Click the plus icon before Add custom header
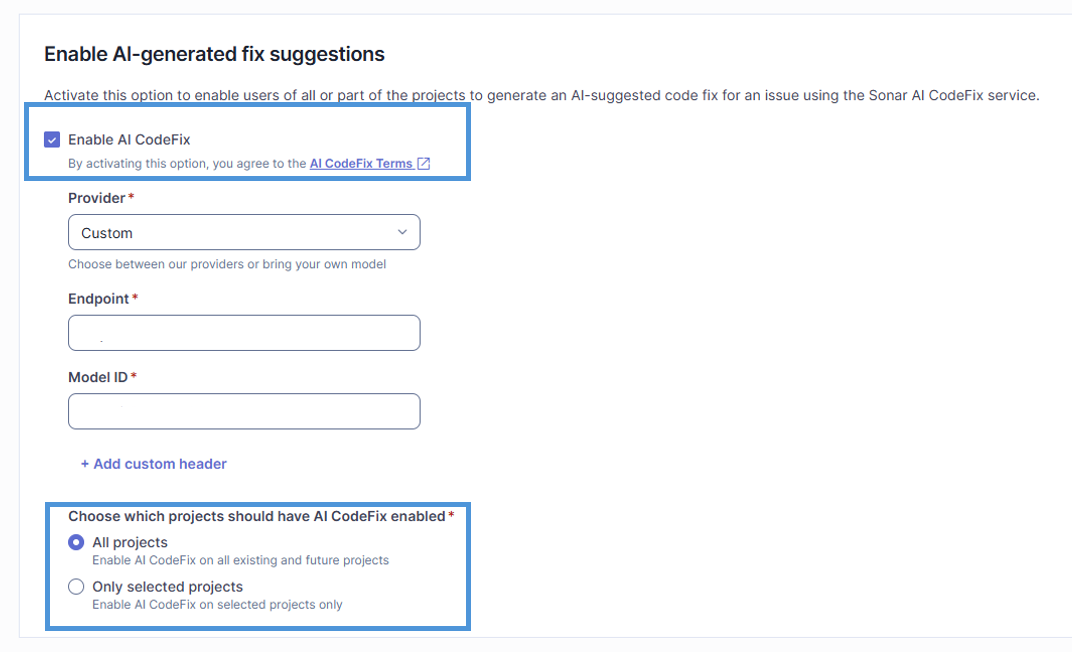The height and width of the screenshot is (670, 1072). click(85, 464)
